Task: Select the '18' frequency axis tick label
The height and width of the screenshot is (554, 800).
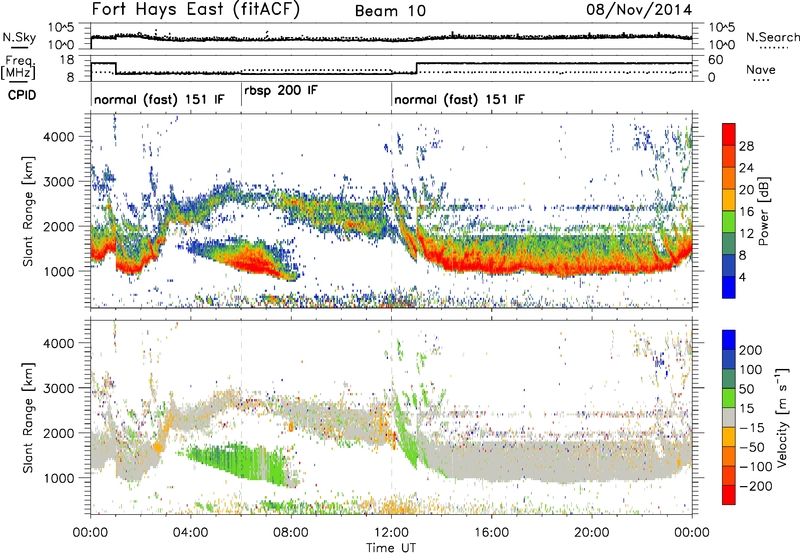Action: coord(67,60)
